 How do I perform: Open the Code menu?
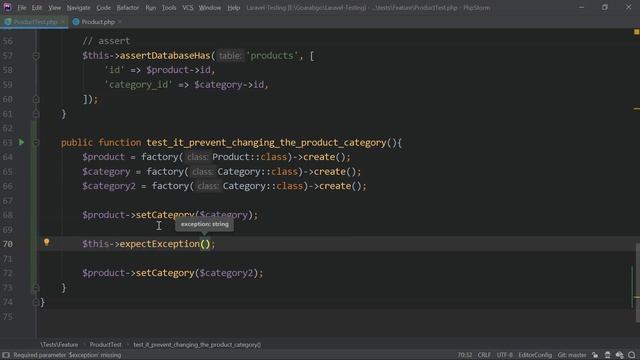(103, 7)
